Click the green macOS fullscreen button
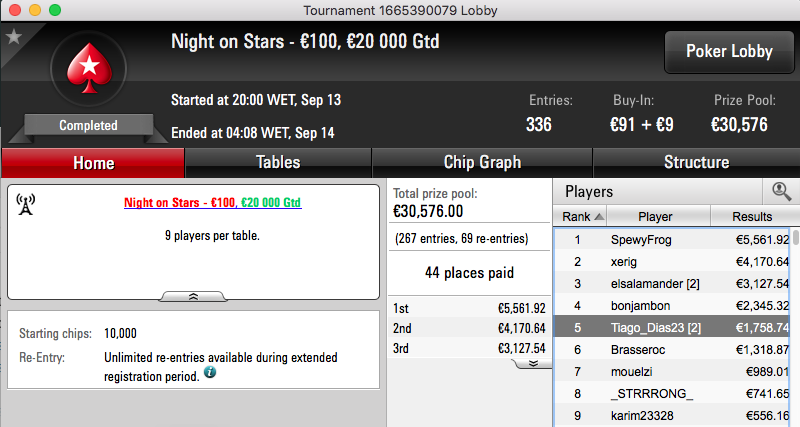800x427 pixels. [x=55, y=10]
